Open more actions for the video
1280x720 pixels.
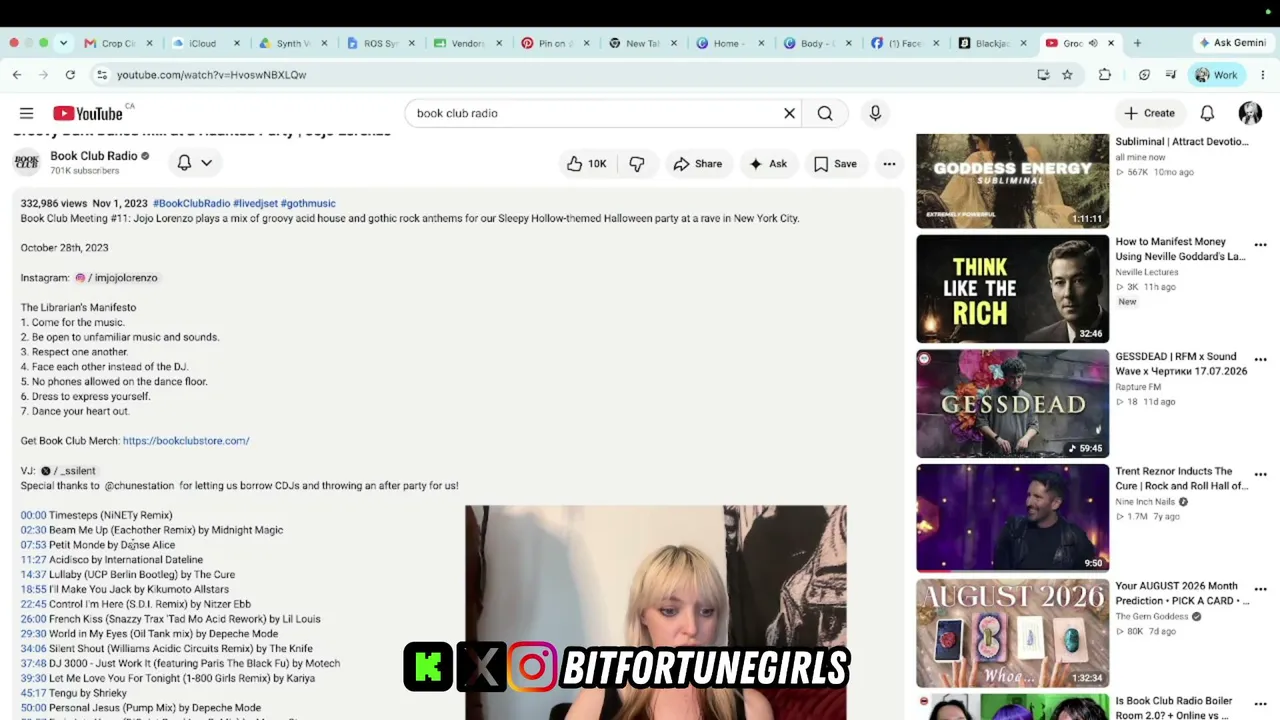[x=889, y=164]
